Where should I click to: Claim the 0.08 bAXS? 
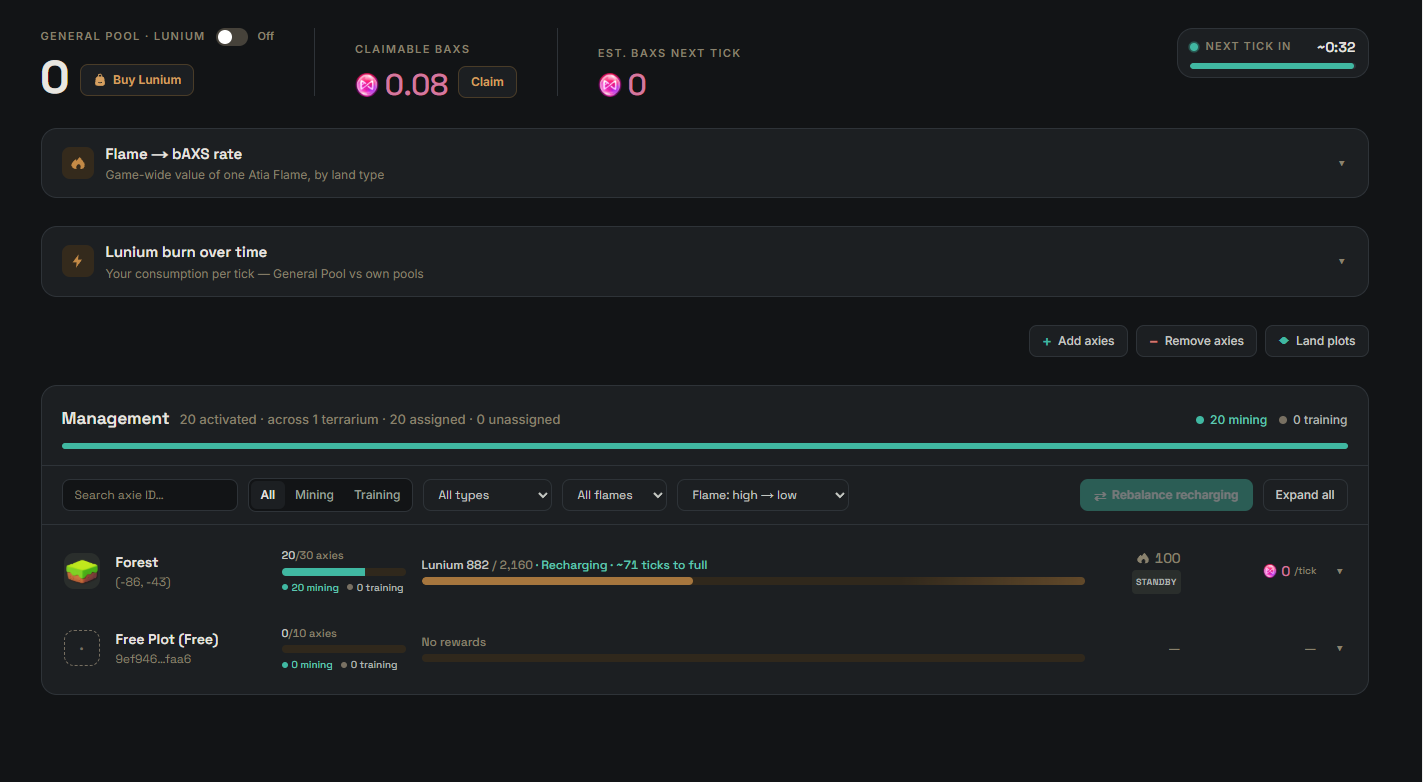tap(487, 82)
